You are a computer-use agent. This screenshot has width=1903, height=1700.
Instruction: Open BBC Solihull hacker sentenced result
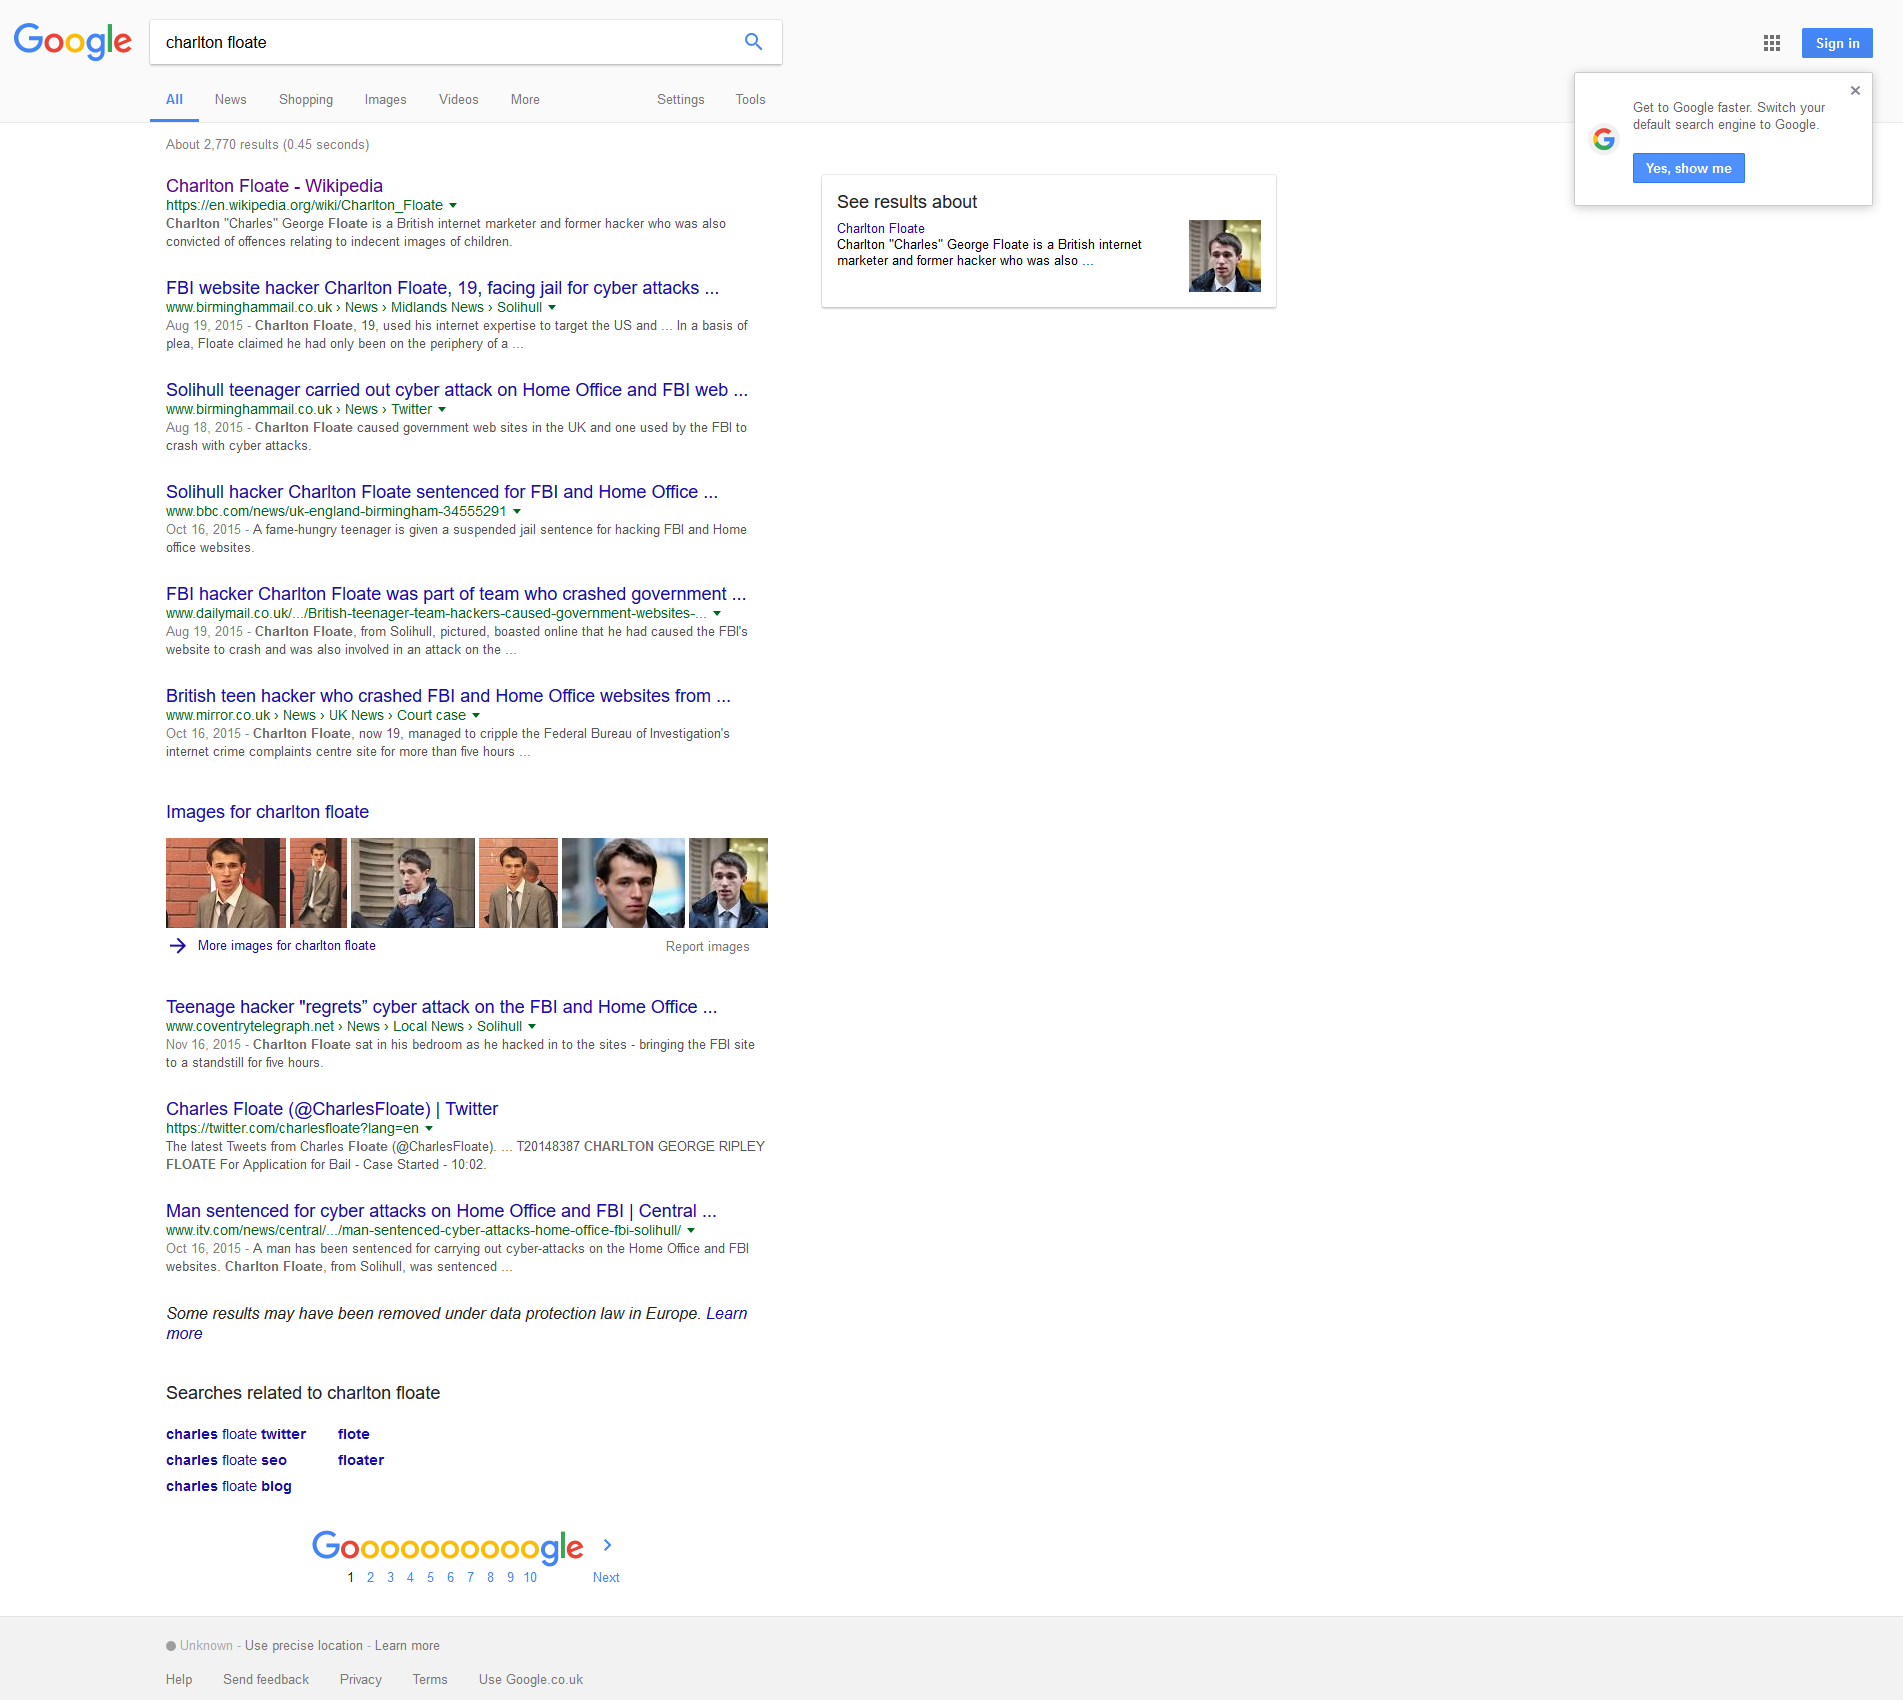[x=442, y=492]
